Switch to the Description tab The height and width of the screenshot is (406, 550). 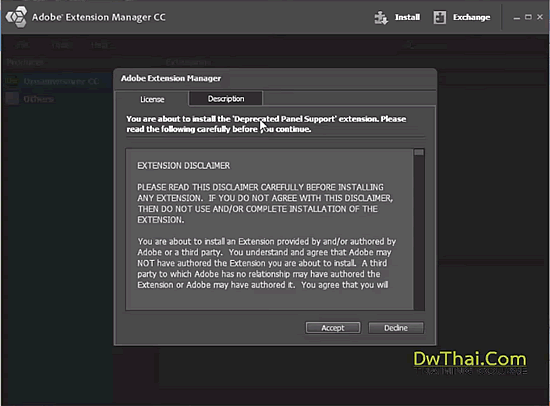[x=226, y=99]
